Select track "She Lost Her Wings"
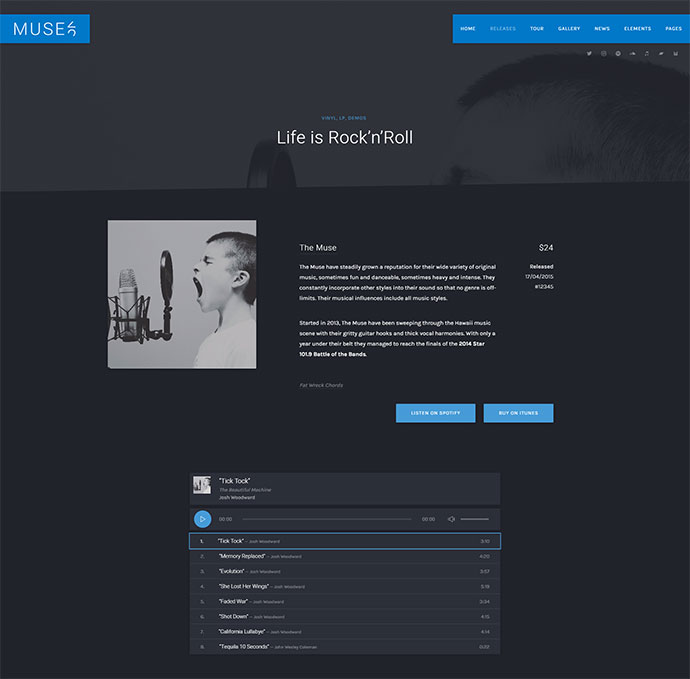This screenshot has height=679, width=690. (x=345, y=586)
